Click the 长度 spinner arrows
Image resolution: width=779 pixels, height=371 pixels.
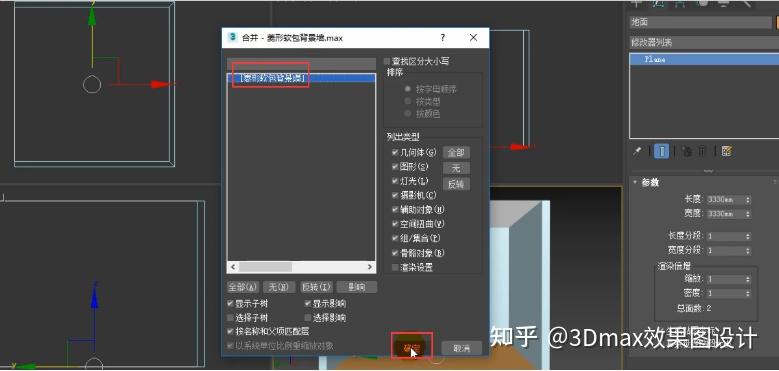748,200
